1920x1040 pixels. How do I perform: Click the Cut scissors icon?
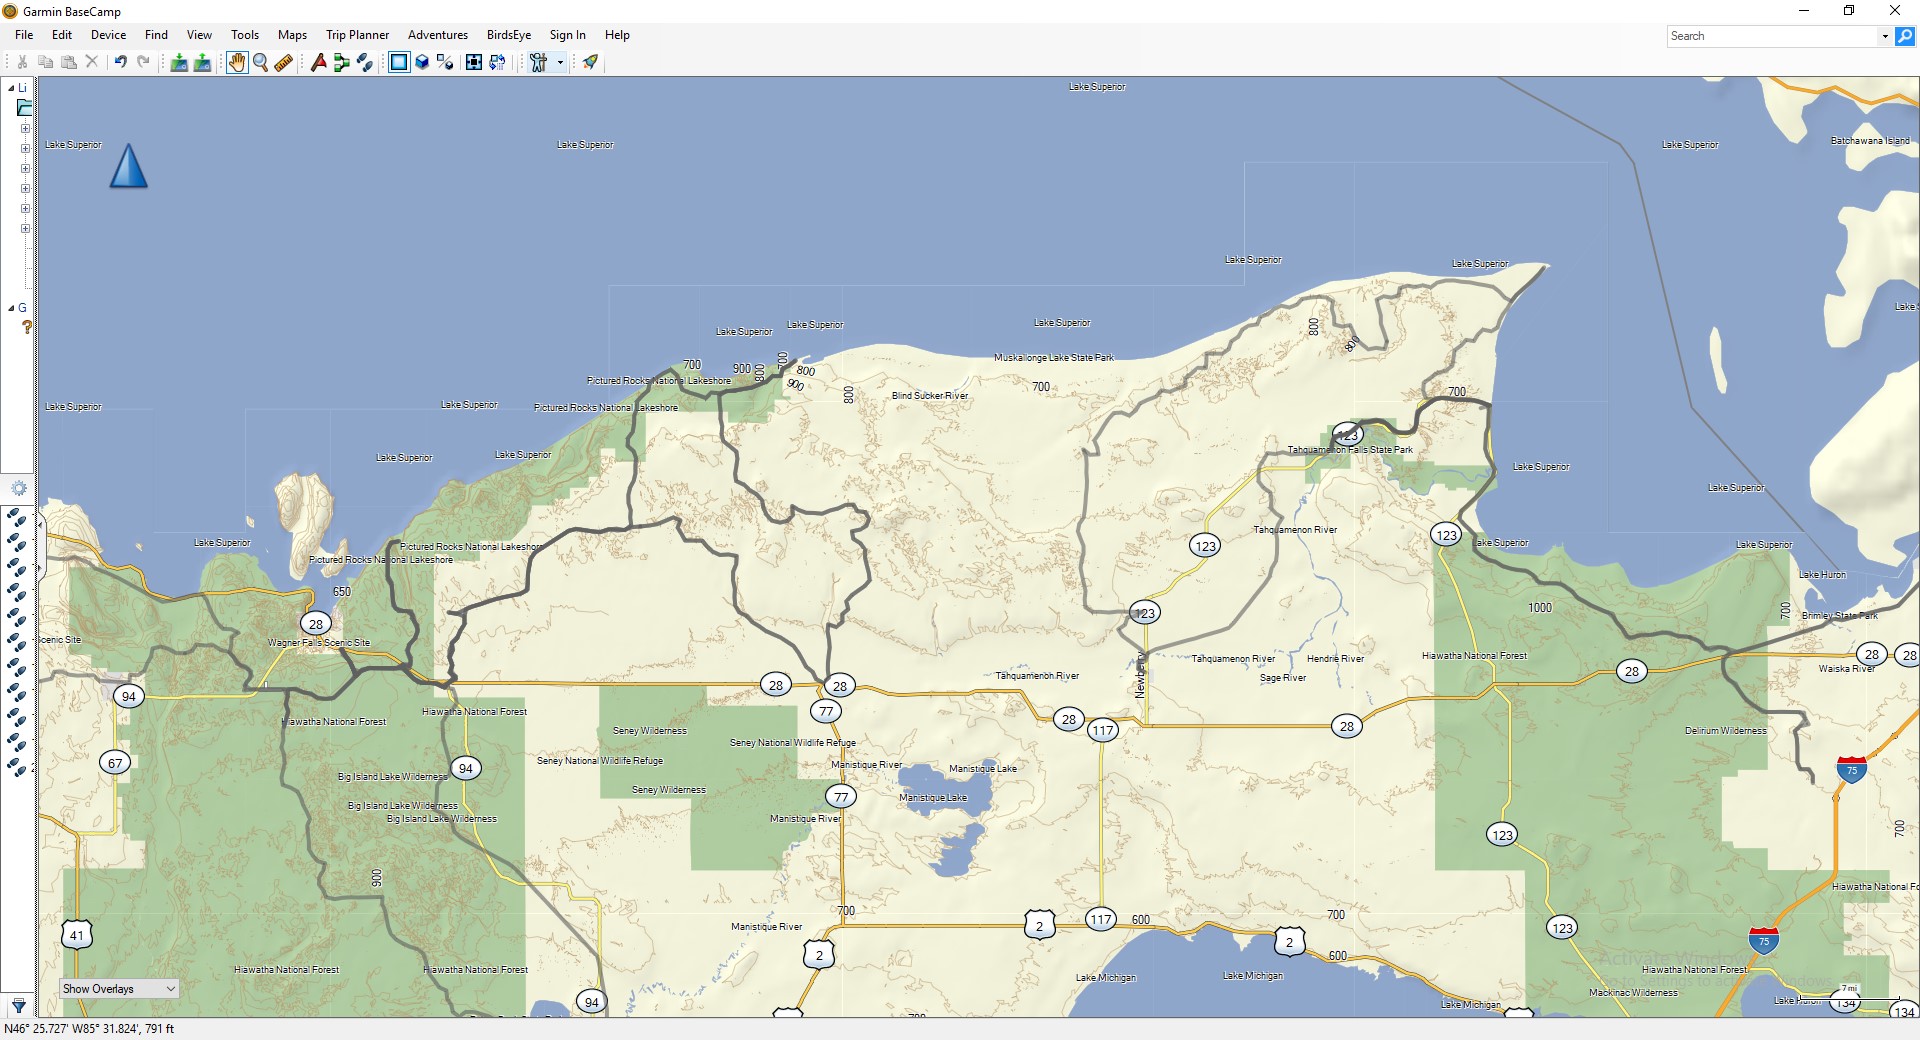[x=22, y=62]
